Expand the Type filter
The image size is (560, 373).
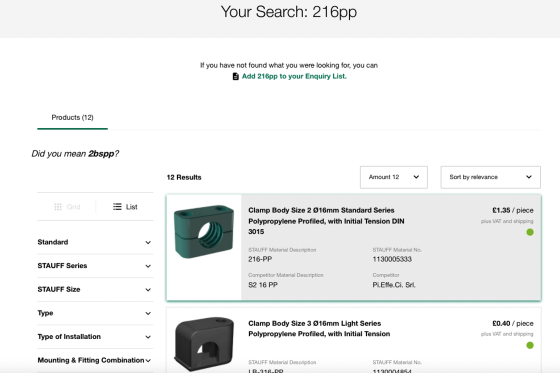pyautogui.click(x=95, y=313)
